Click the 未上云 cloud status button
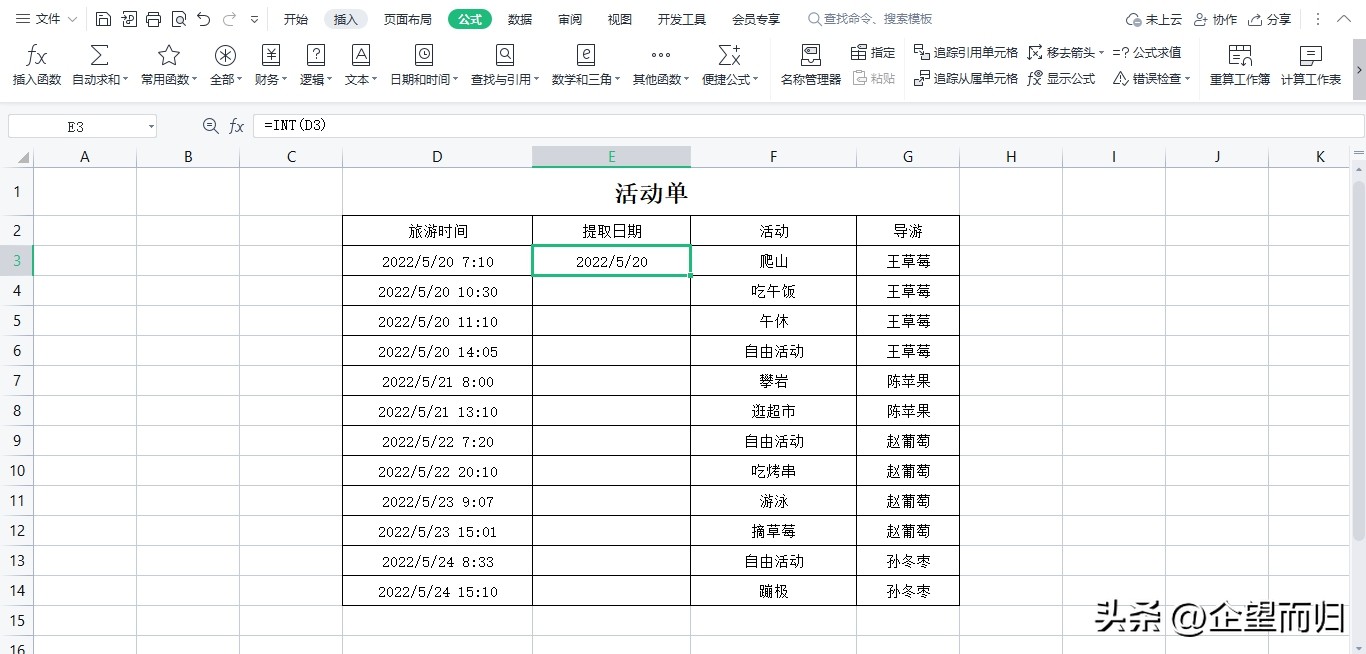The image size is (1366, 654). 1153,19
